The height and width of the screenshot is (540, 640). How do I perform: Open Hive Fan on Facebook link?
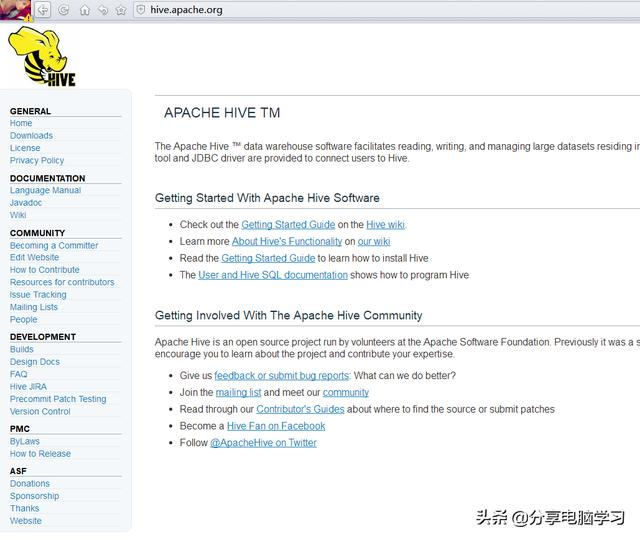point(276,426)
